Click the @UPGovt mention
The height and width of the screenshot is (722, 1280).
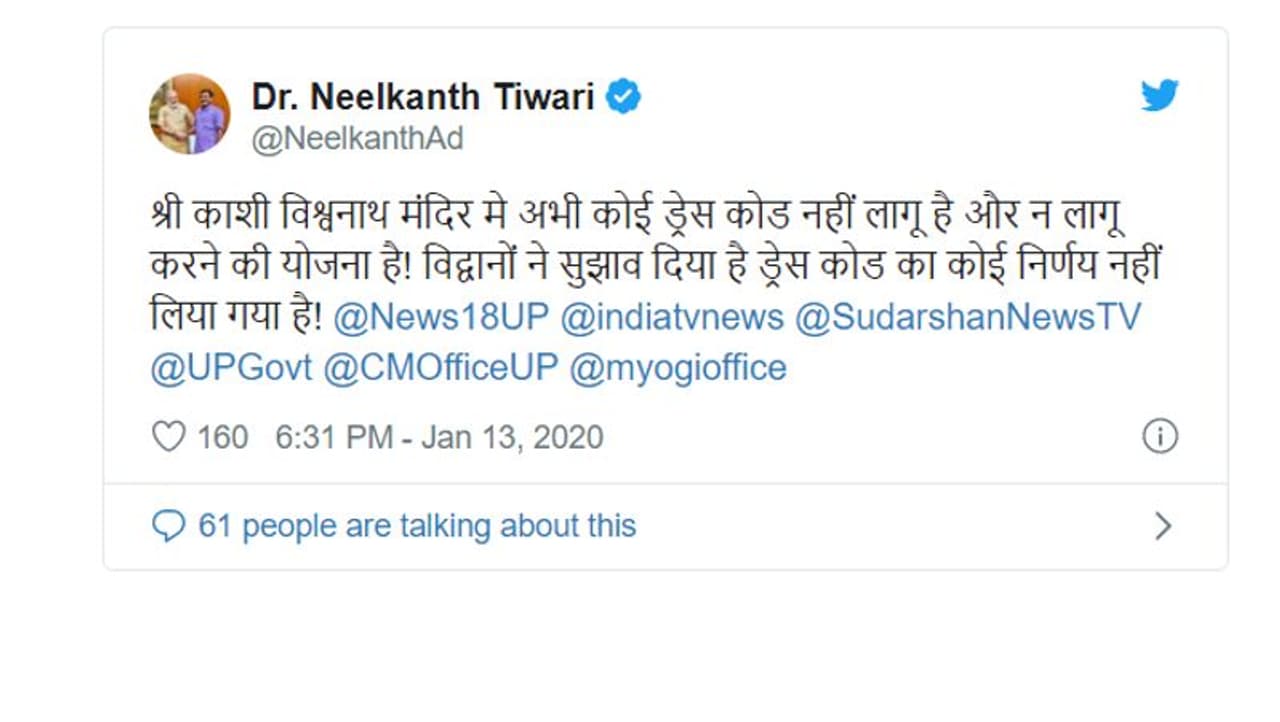click(x=230, y=367)
